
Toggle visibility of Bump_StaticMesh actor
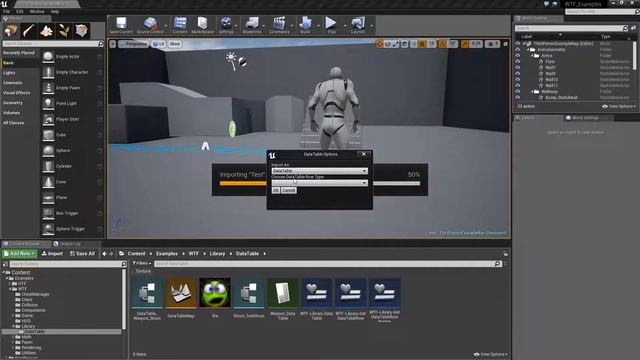click(518, 98)
